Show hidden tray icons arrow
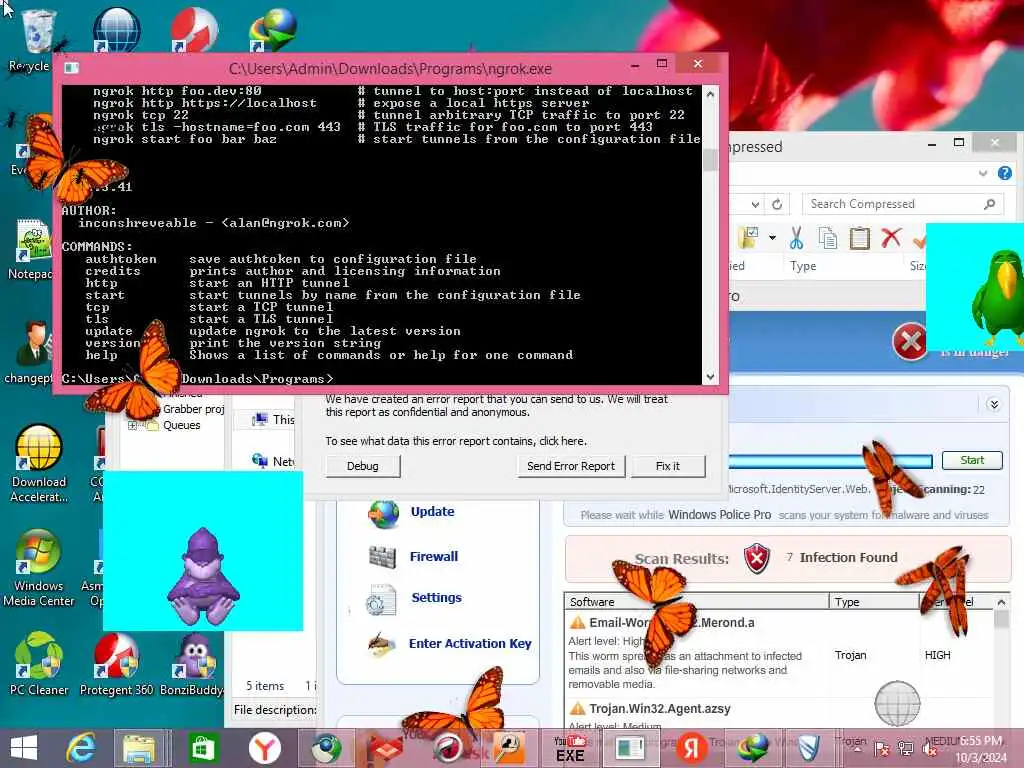Image resolution: width=1024 pixels, height=768 pixels. click(857, 749)
